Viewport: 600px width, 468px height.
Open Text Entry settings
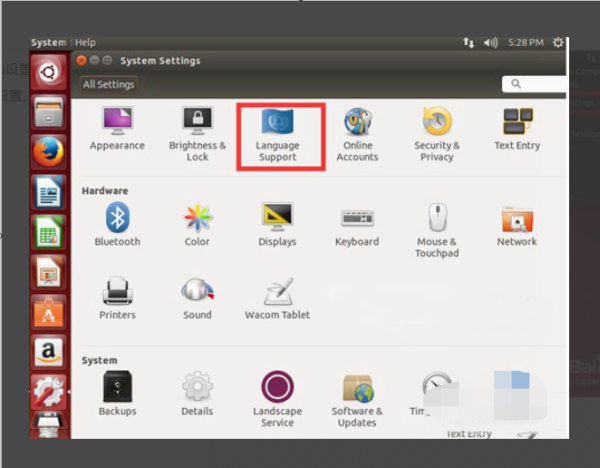[517, 129]
